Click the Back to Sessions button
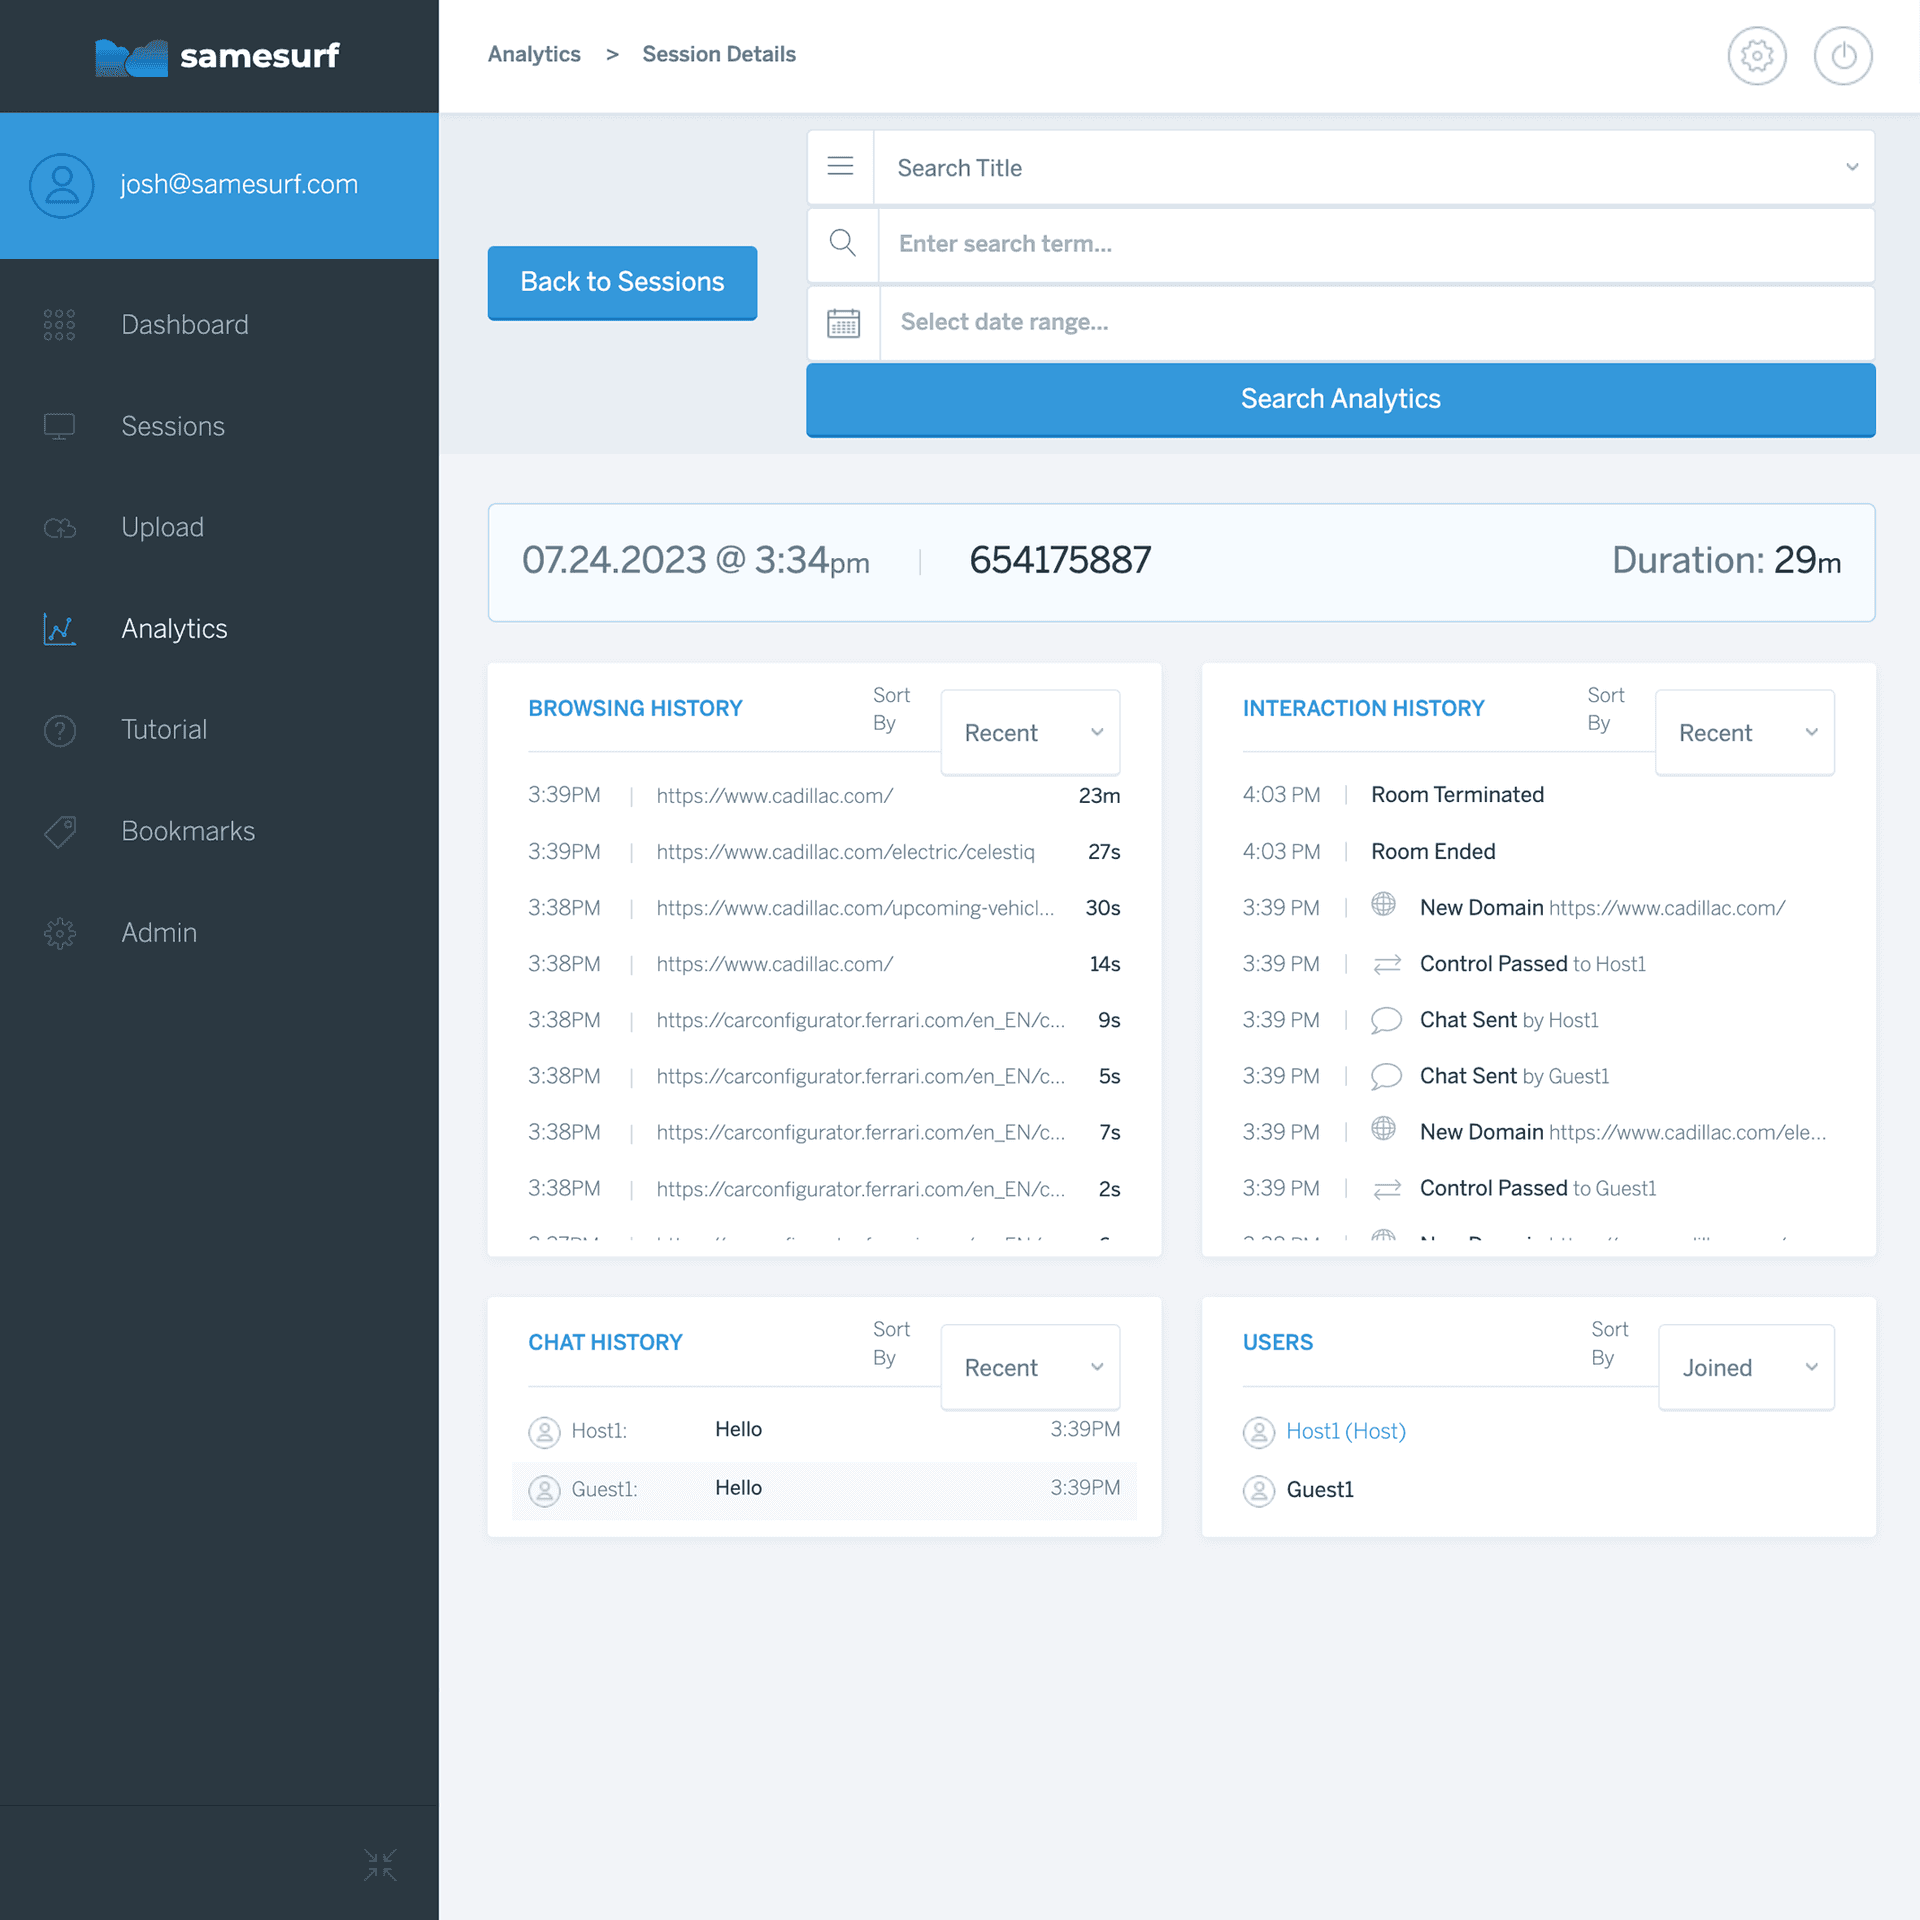The height and width of the screenshot is (1920, 1920). pos(622,282)
